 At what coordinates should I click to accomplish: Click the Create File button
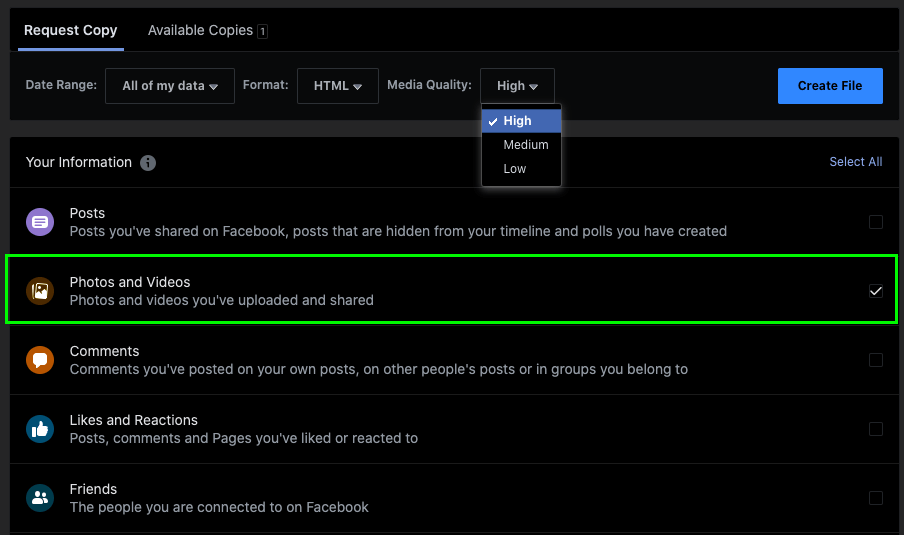830,86
